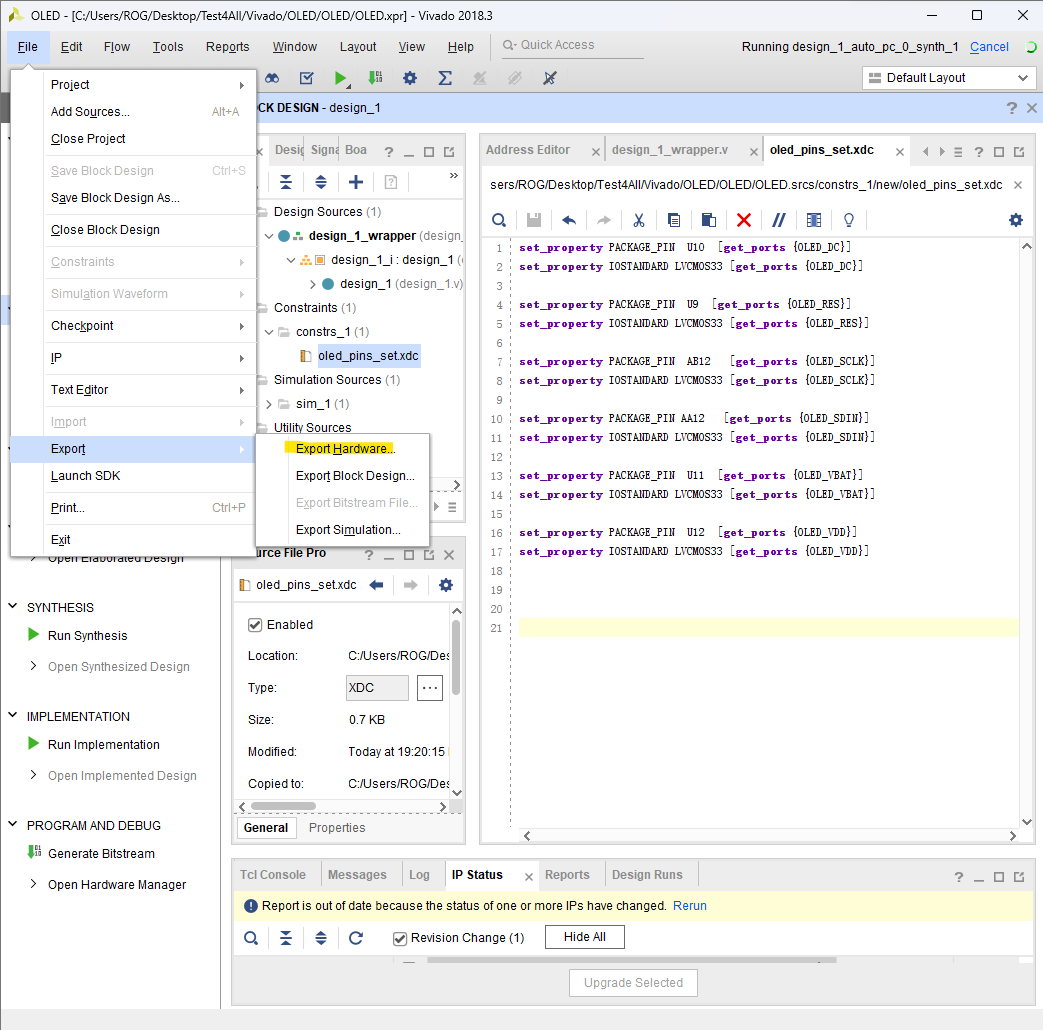Image resolution: width=1043 pixels, height=1030 pixels.
Task: Switch to the Tcl Console tab
Action: tap(273, 875)
